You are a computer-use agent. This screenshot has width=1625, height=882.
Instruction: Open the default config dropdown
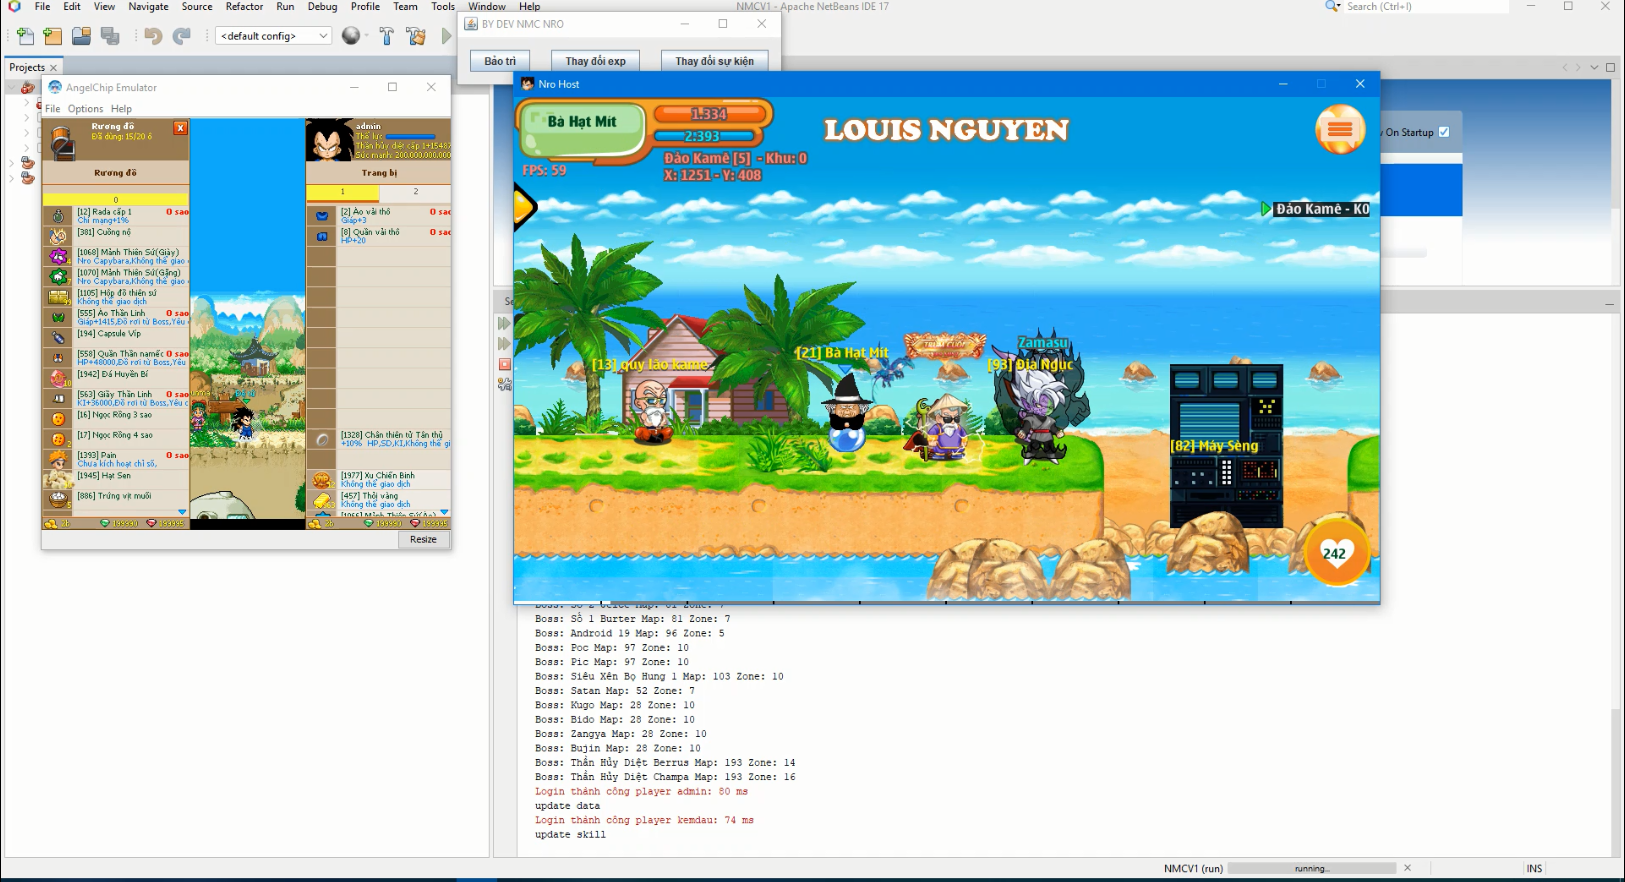pyautogui.click(x=273, y=36)
